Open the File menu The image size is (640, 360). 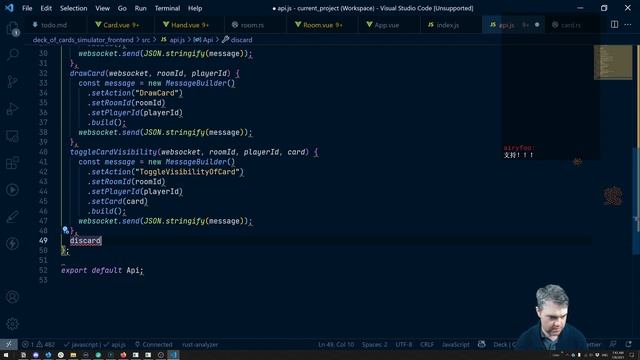(27, 8)
